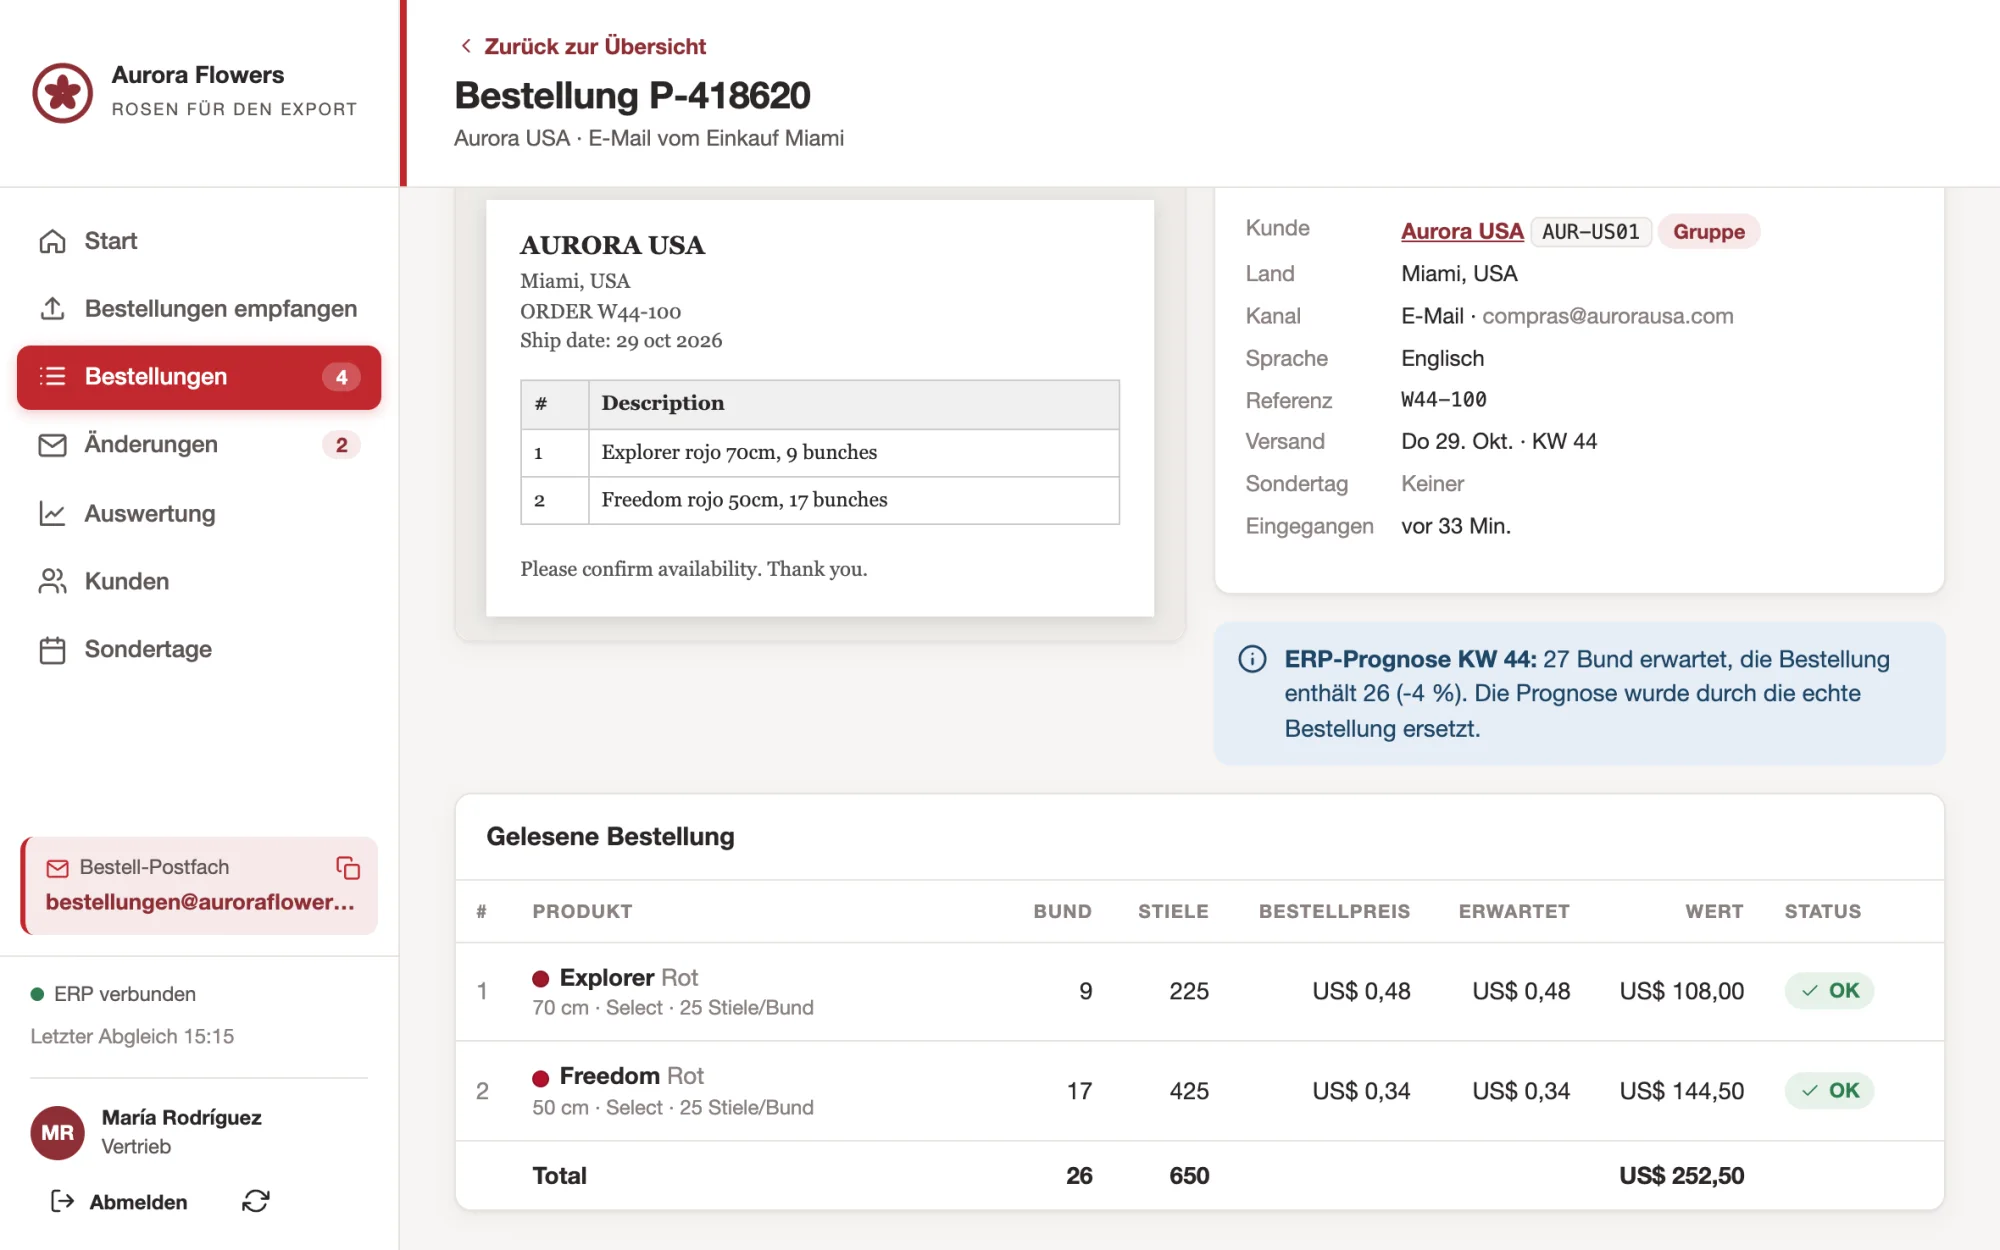Screen dimensions: 2000x1250
Task: Open the Kunden page
Action: tap(199, 581)
